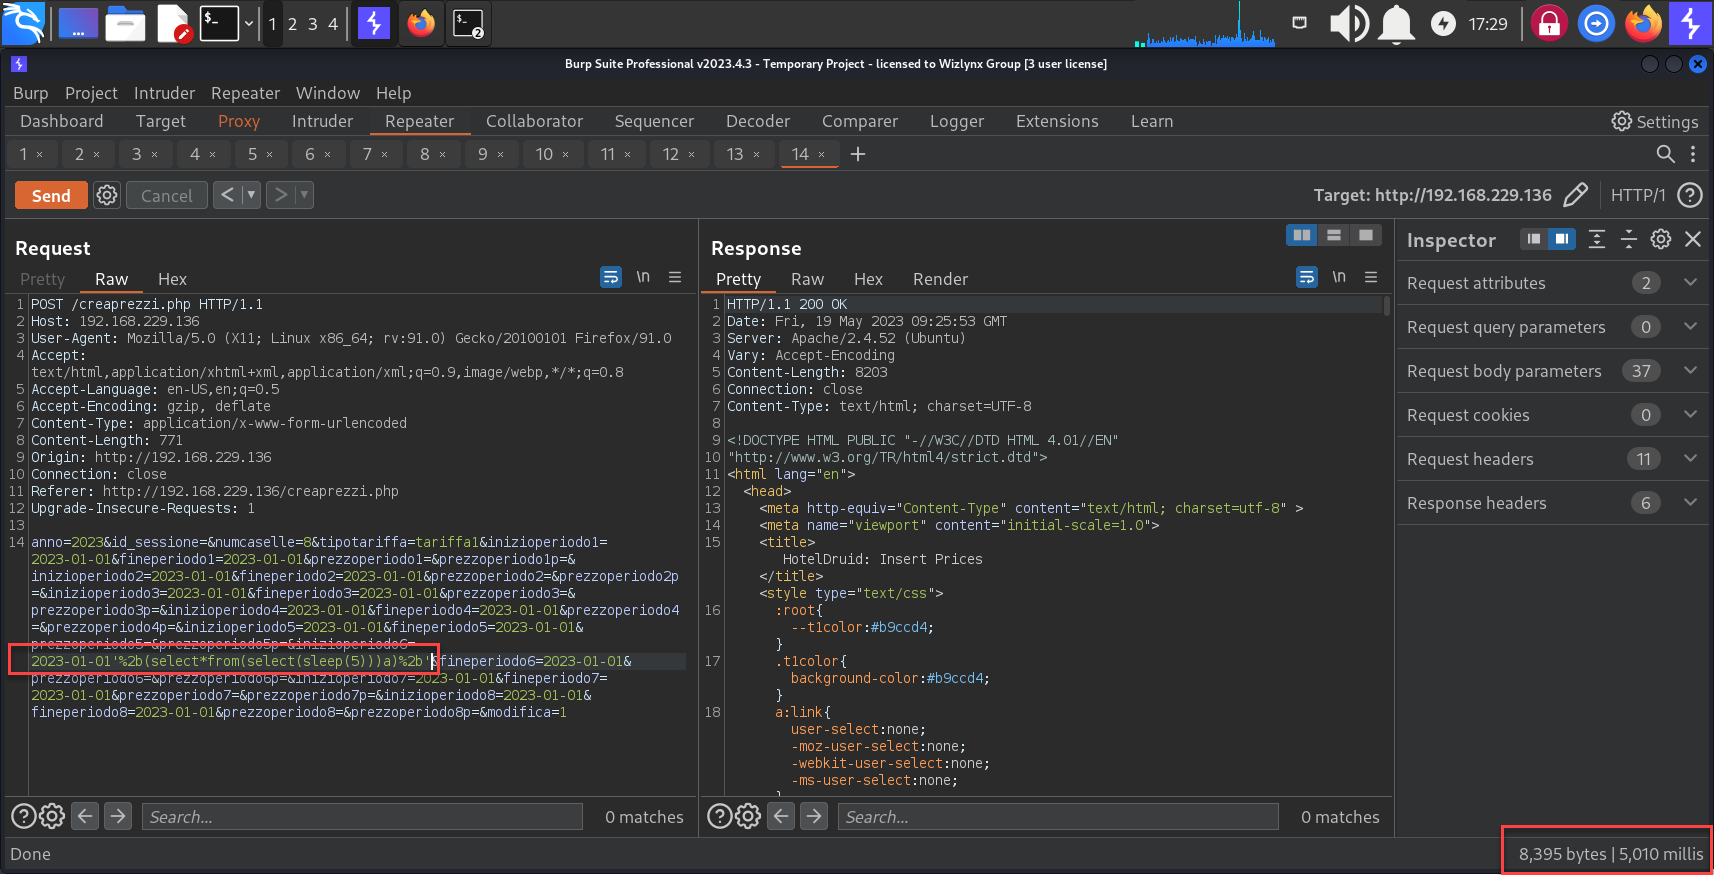Dock Inspector layout right option
Screen dimensions: 1714x875
click(1562, 239)
